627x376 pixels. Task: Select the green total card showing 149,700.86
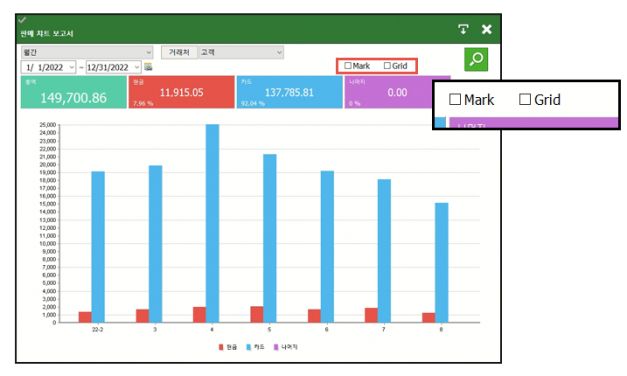coord(74,92)
